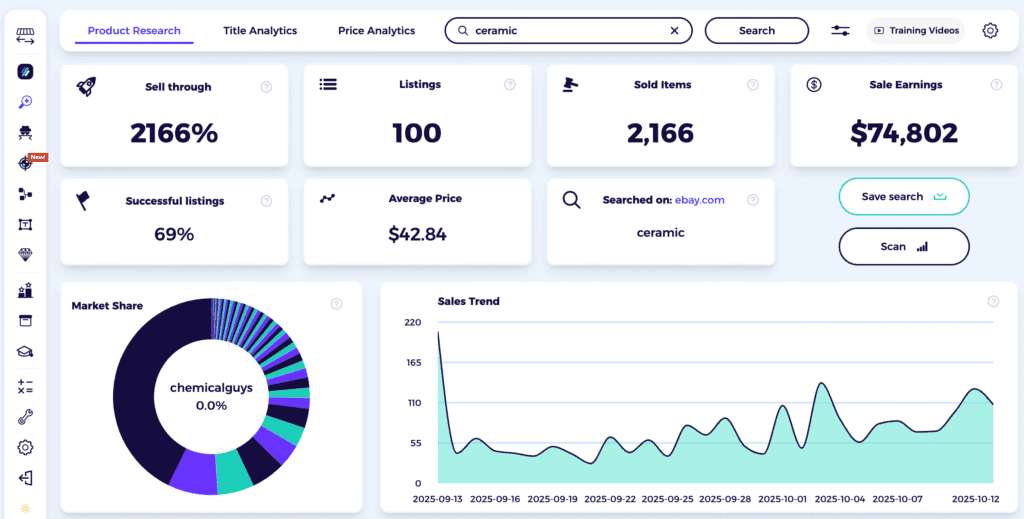Open the wrench tools icon in sidebar
Screen dimensions: 1024x519
(x=25, y=417)
